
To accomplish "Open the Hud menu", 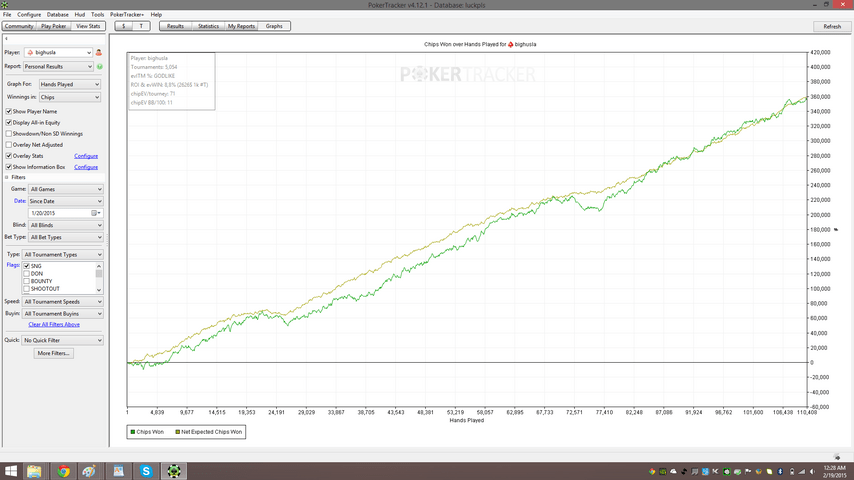I will pyautogui.click(x=80, y=15).
